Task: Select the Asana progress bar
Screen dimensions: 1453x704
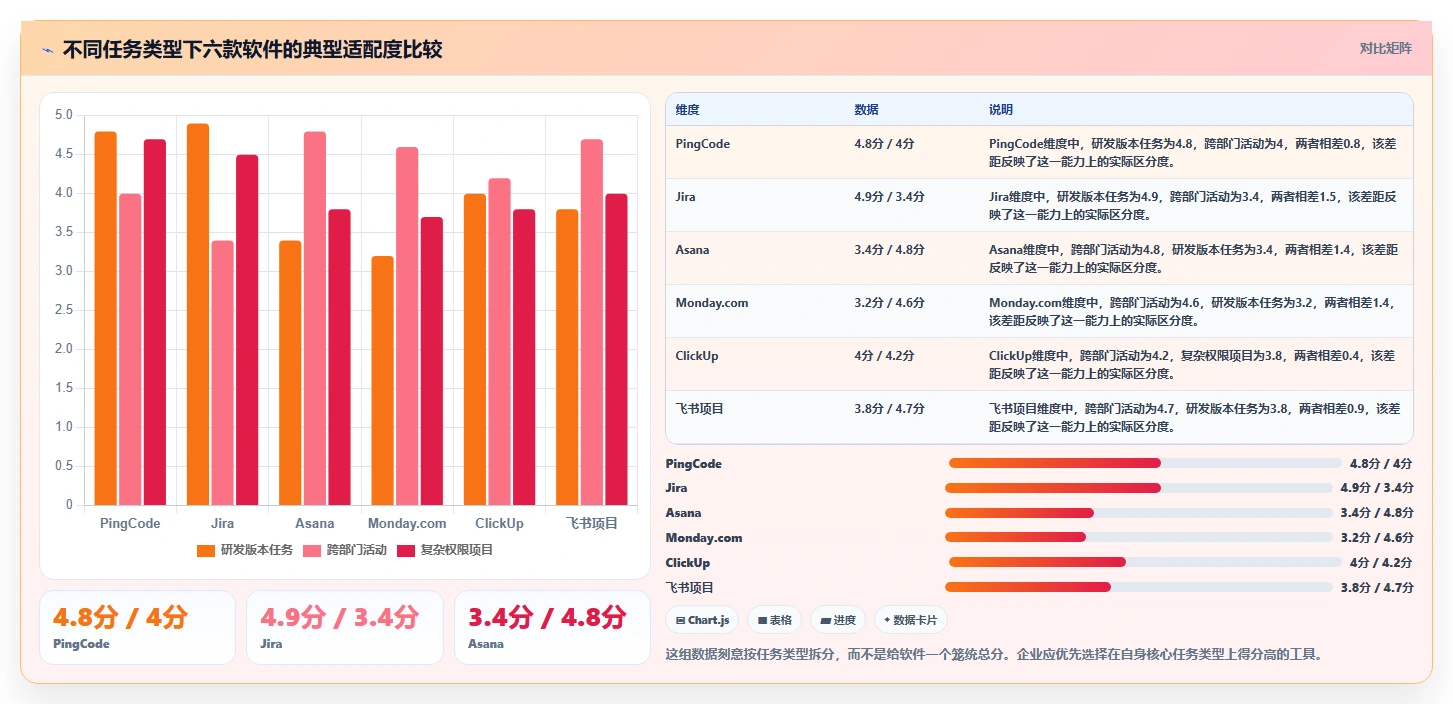Action: pos(1139,513)
